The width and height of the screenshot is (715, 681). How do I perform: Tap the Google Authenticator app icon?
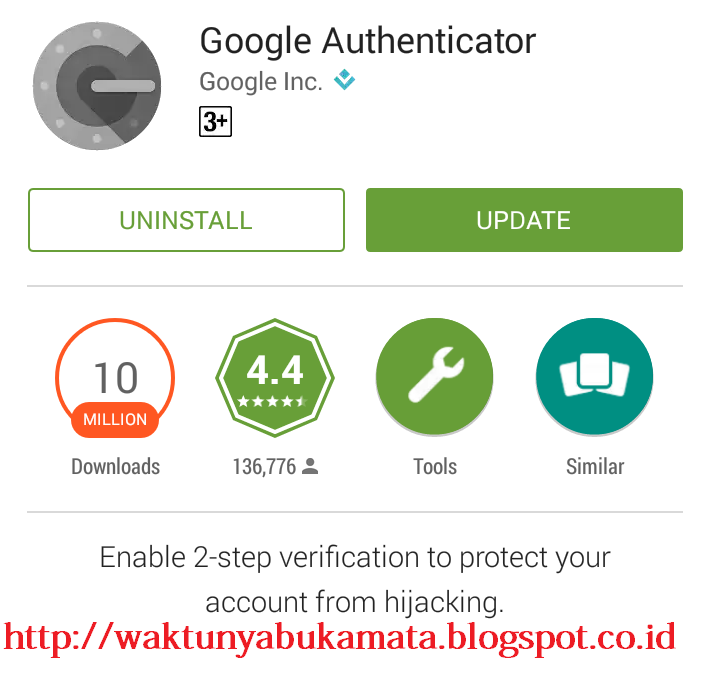[97, 86]
